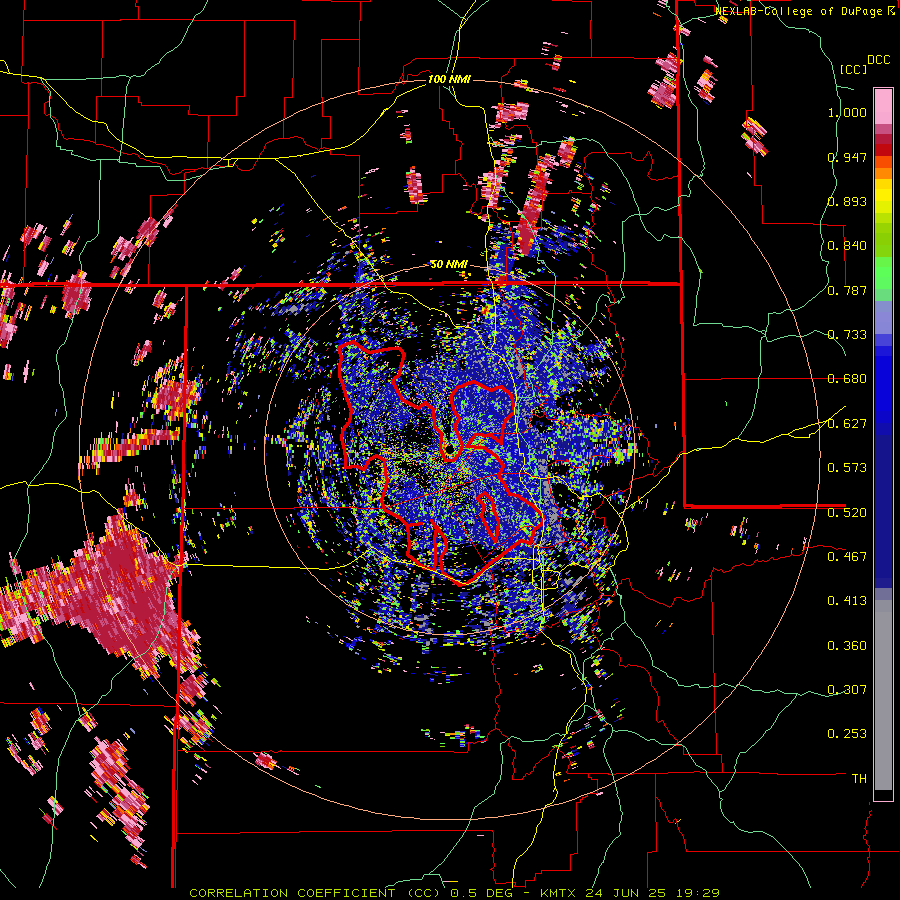
Task: Select the 0.360 scale value
Action: coord(847,646)
